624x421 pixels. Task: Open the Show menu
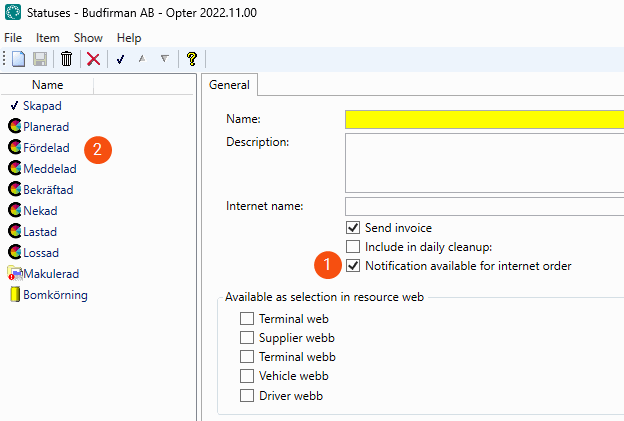pos(88,38)
